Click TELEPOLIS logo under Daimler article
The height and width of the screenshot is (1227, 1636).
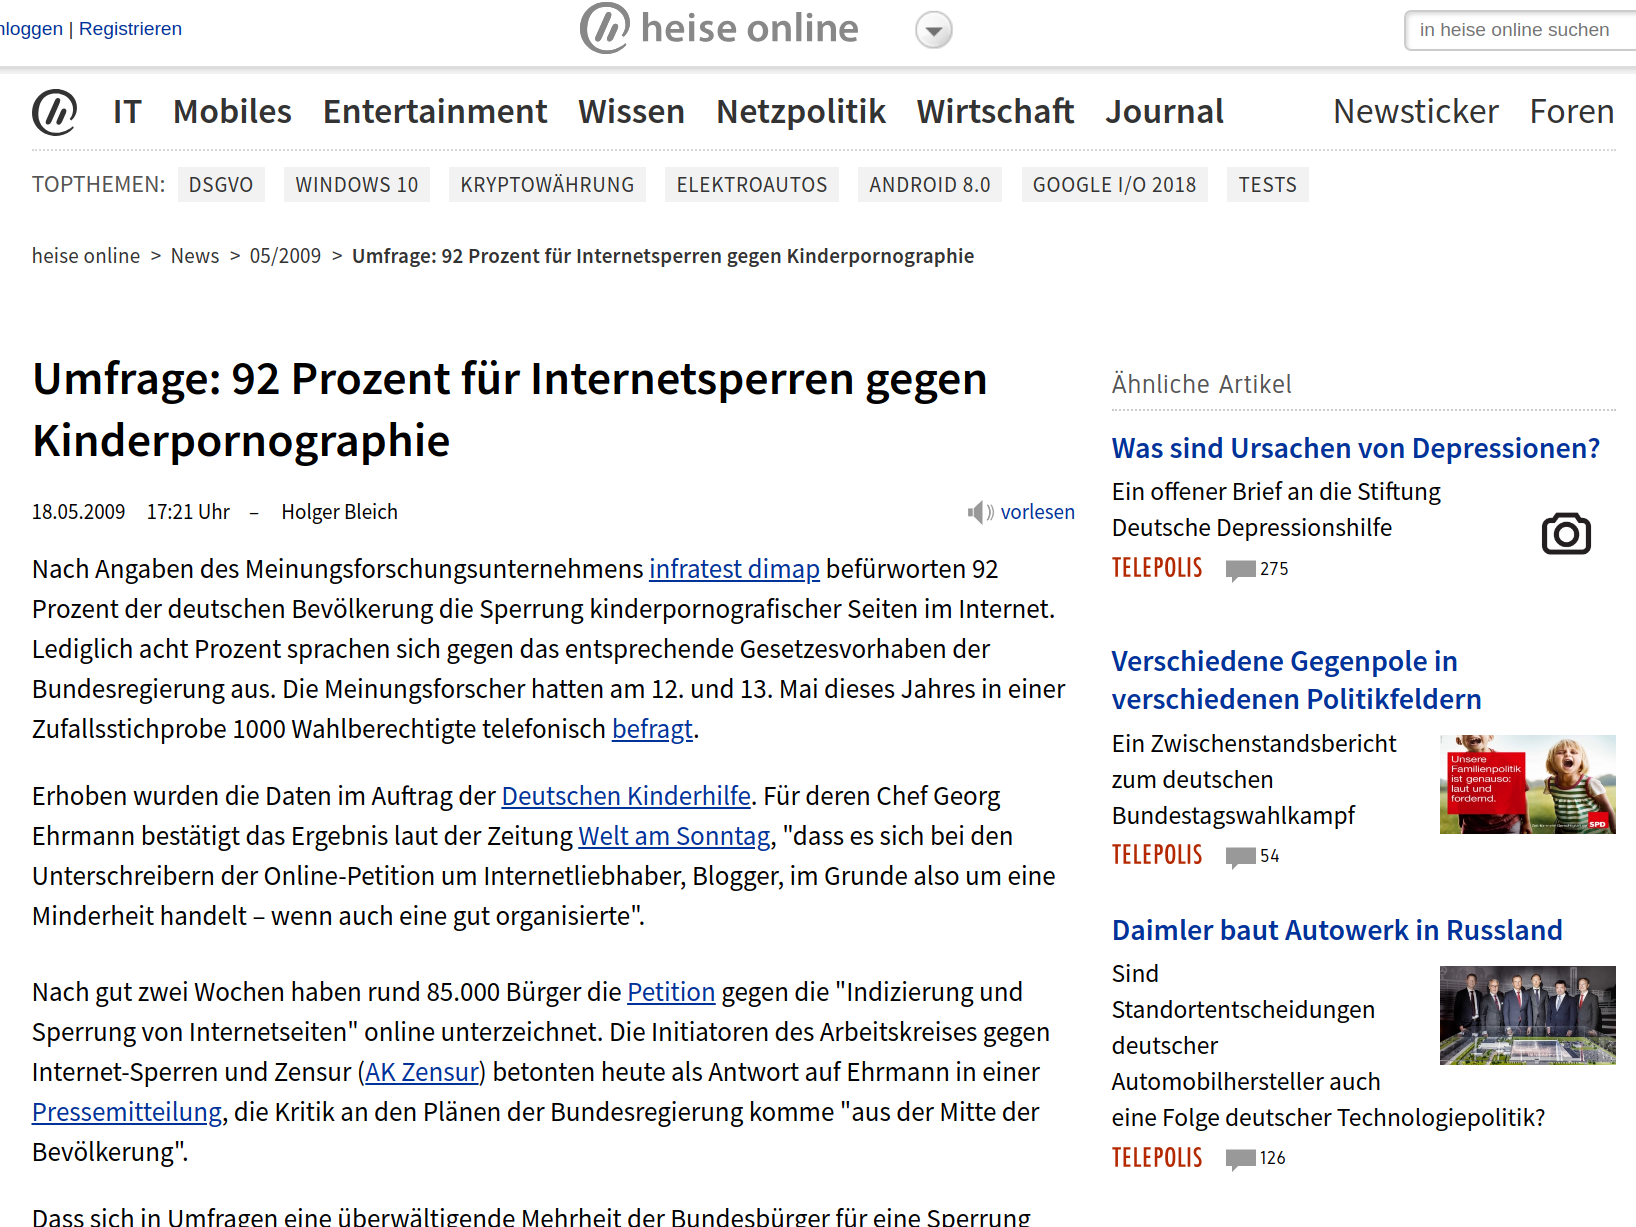pyautogui.click(x=1157, y=1158)
